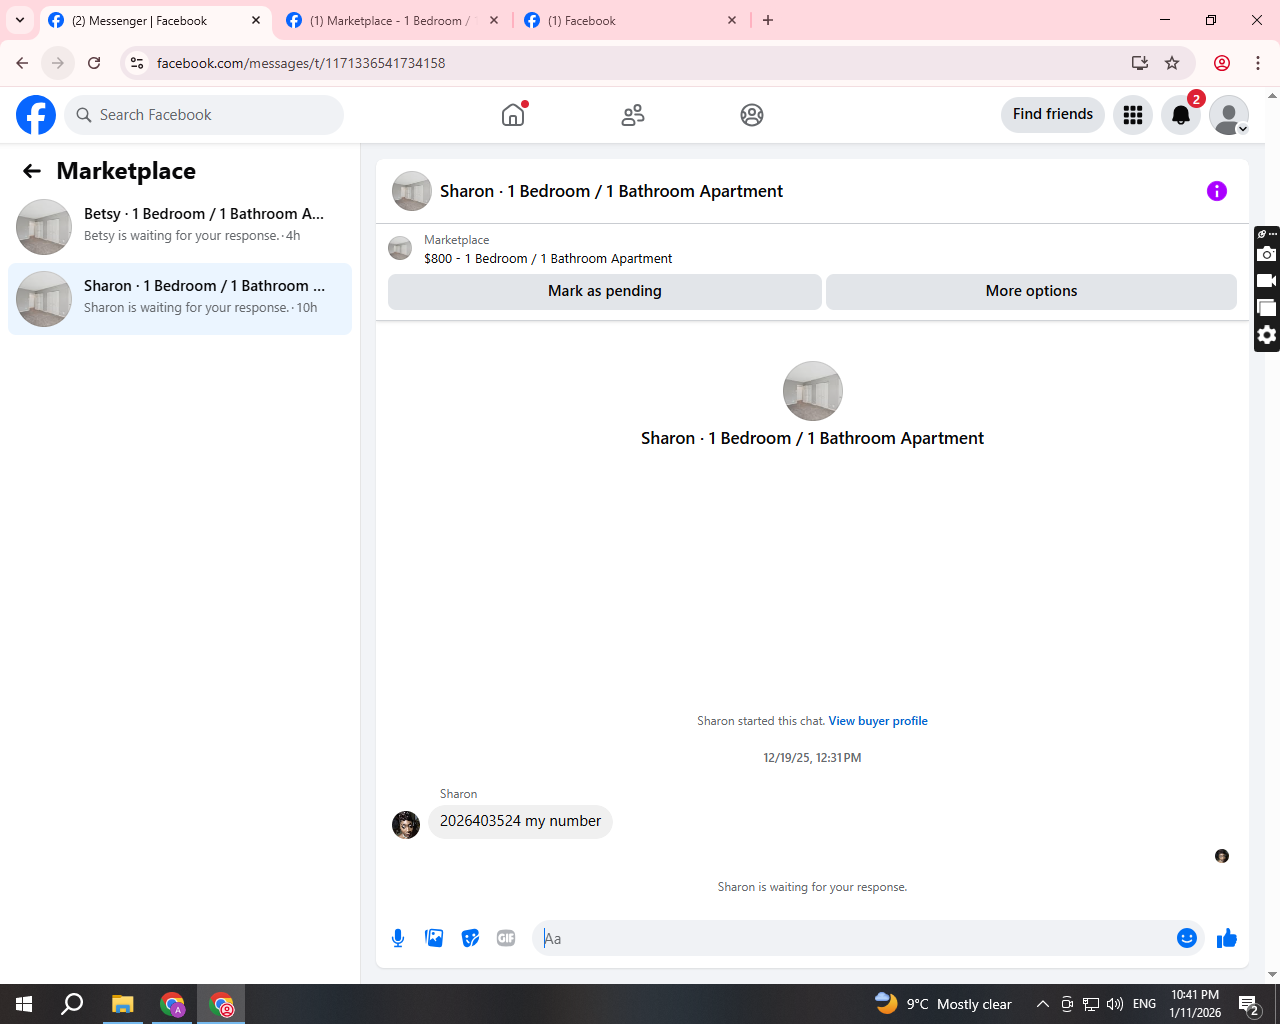Open the gallery icon in the capture widget

click(x=1267, y=307)
